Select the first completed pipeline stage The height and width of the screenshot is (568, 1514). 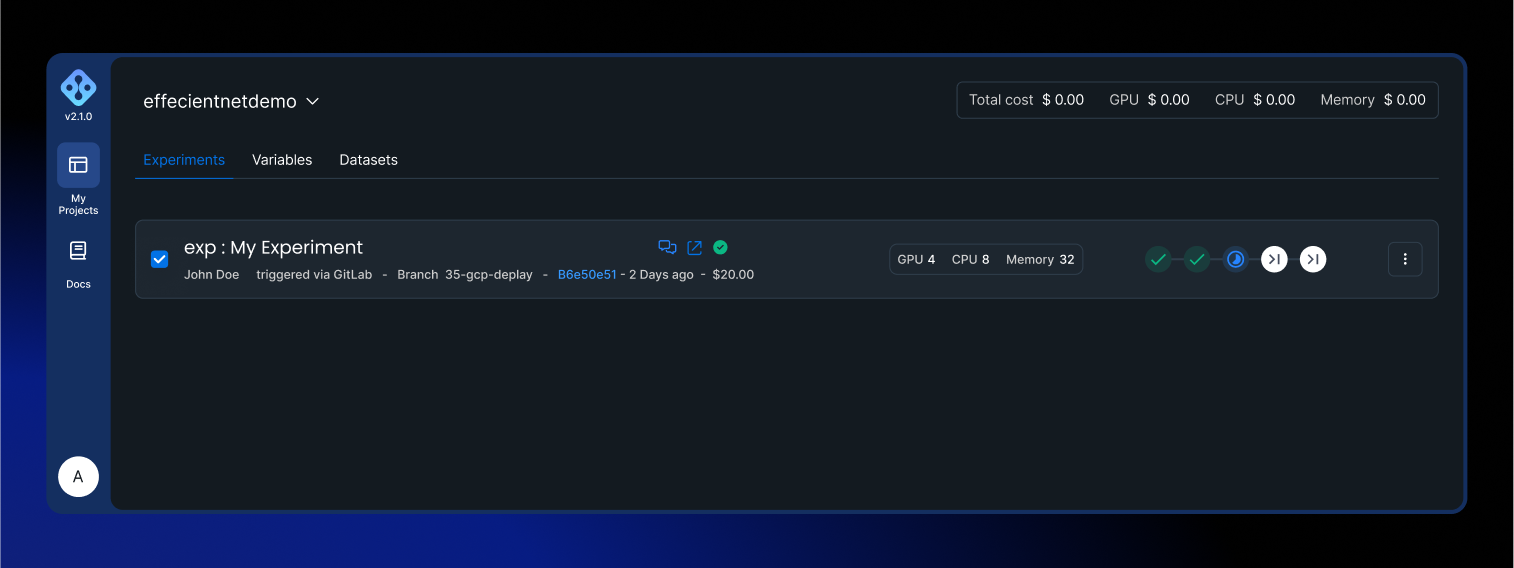1158,259
